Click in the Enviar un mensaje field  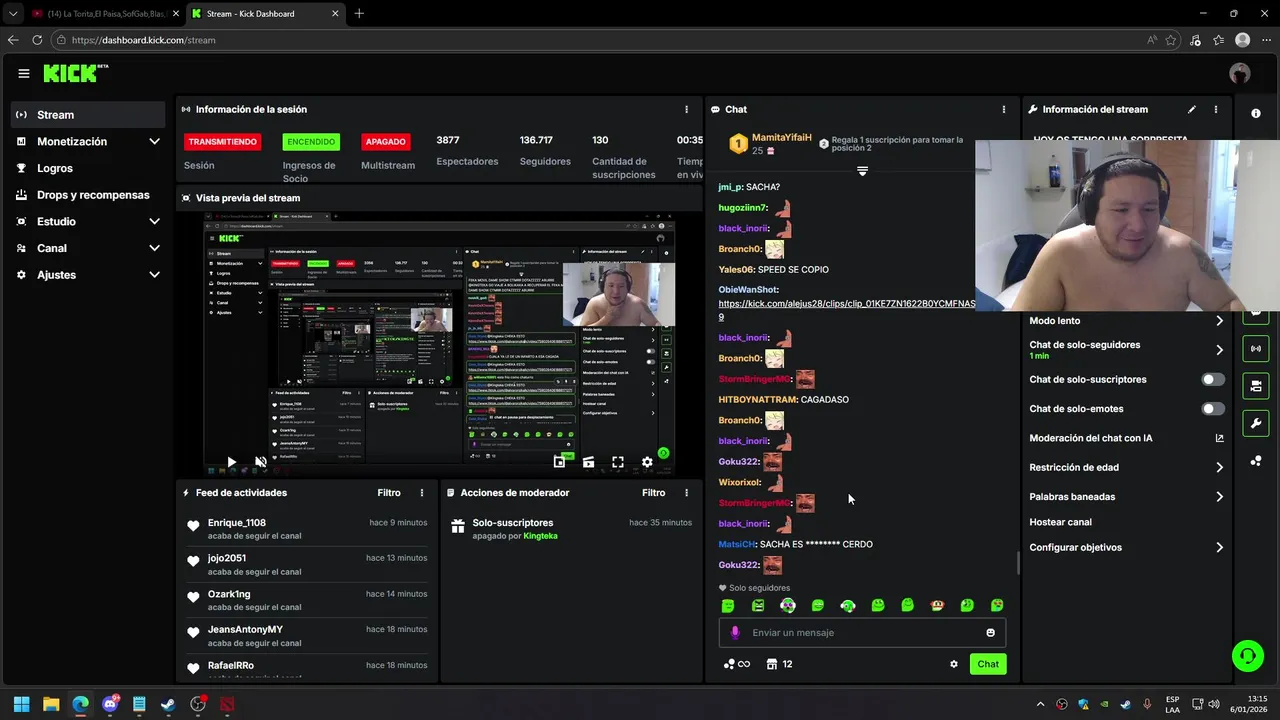(x=862, y=633)
